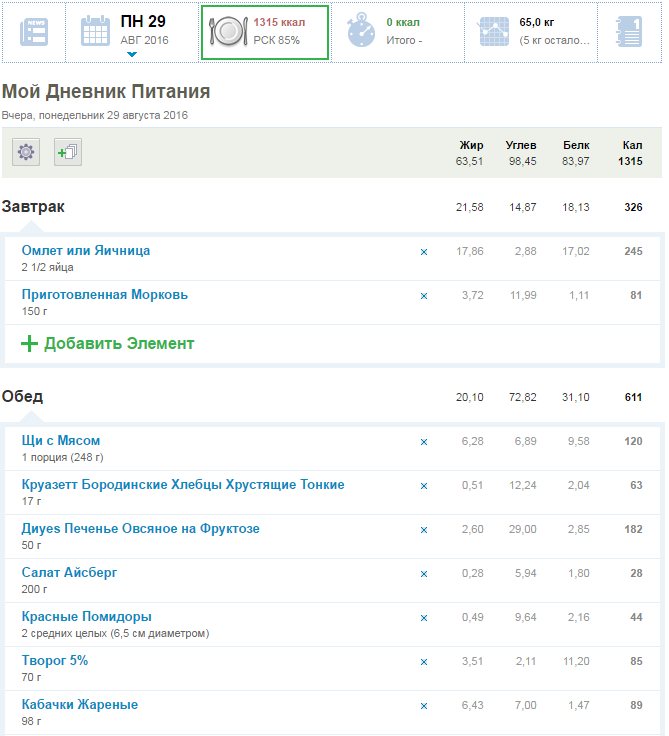Remove Щи с Мясом entry
Image resolution: width=669 pixels, height=736 pixels.
423,442
